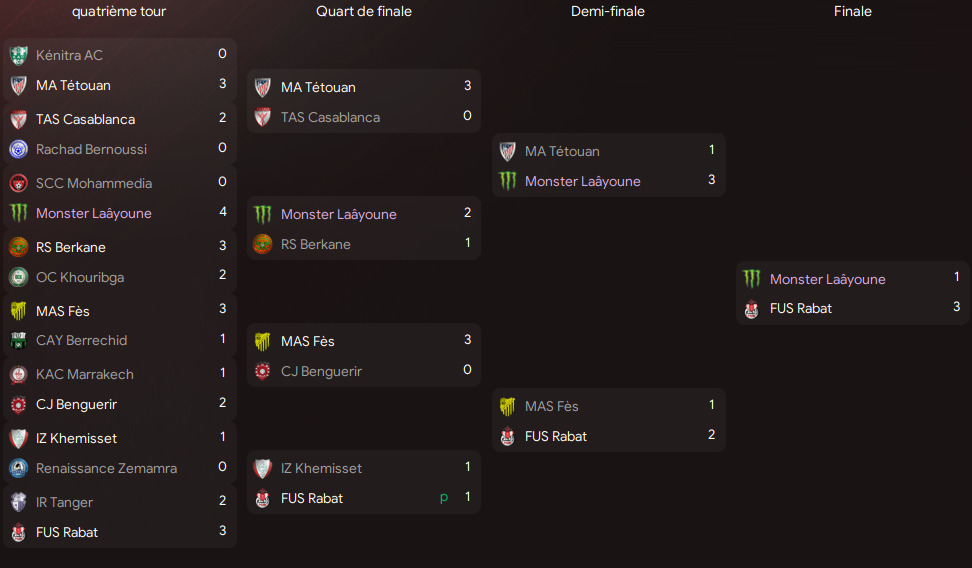Click the penalty 'p' indicator beside FUS Rabat

tap(444, 498)
